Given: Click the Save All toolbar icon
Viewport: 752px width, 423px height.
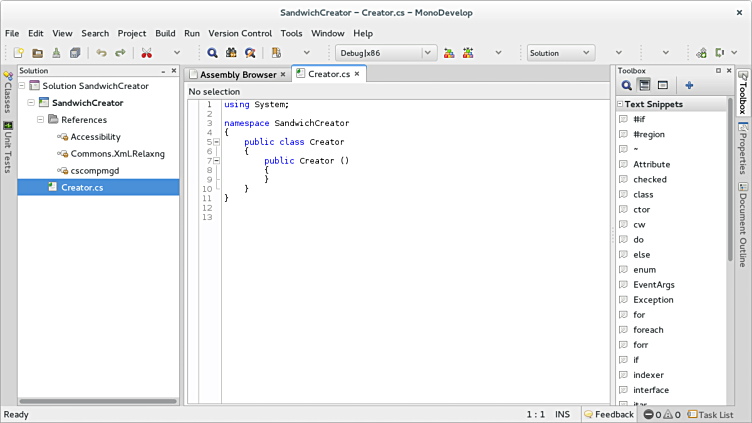Looking at the screenshot, I should point(75,53).
